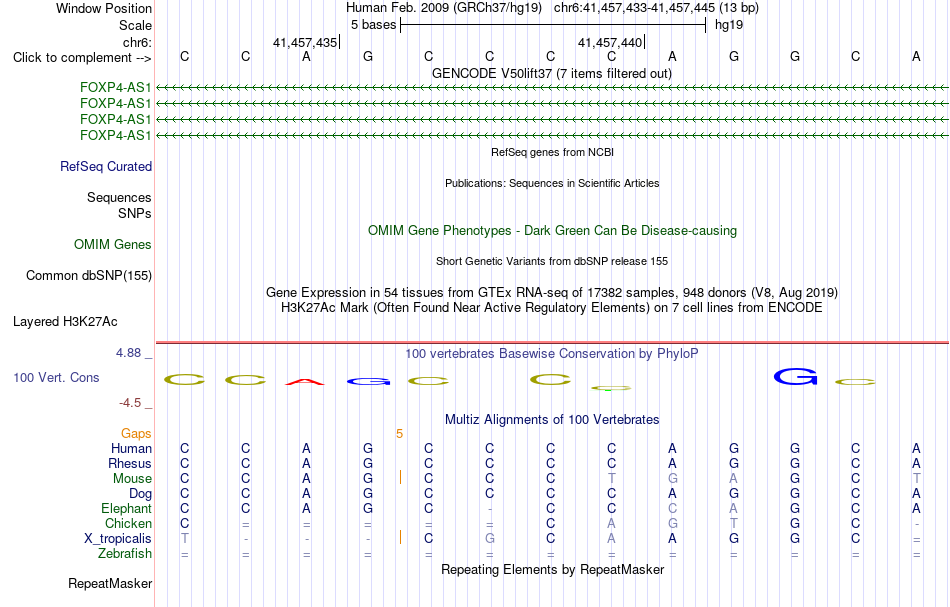The width and height of the screenshot is (950, 607).
Task: Open the RepeatMasker track label
Action: click(x=110, y=583)
